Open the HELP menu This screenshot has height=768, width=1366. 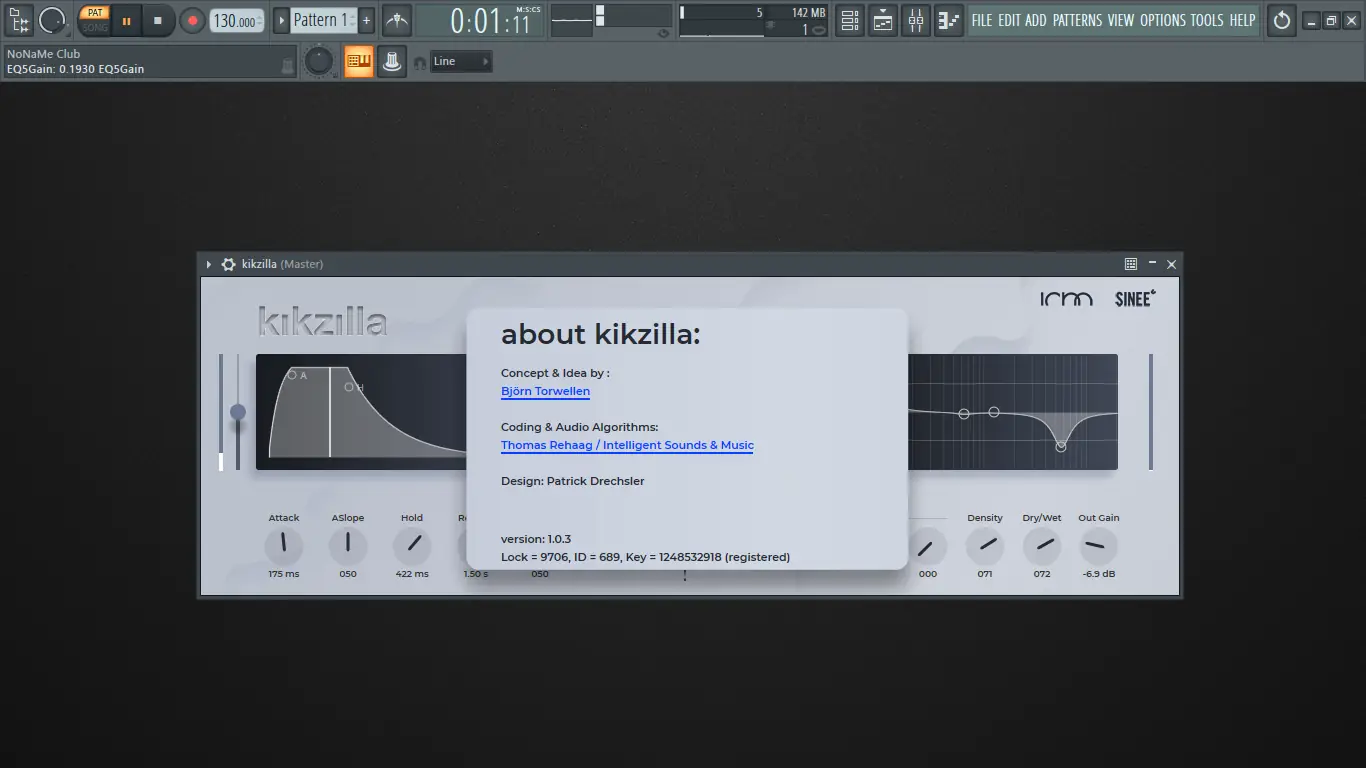[x=1242, y=20]
